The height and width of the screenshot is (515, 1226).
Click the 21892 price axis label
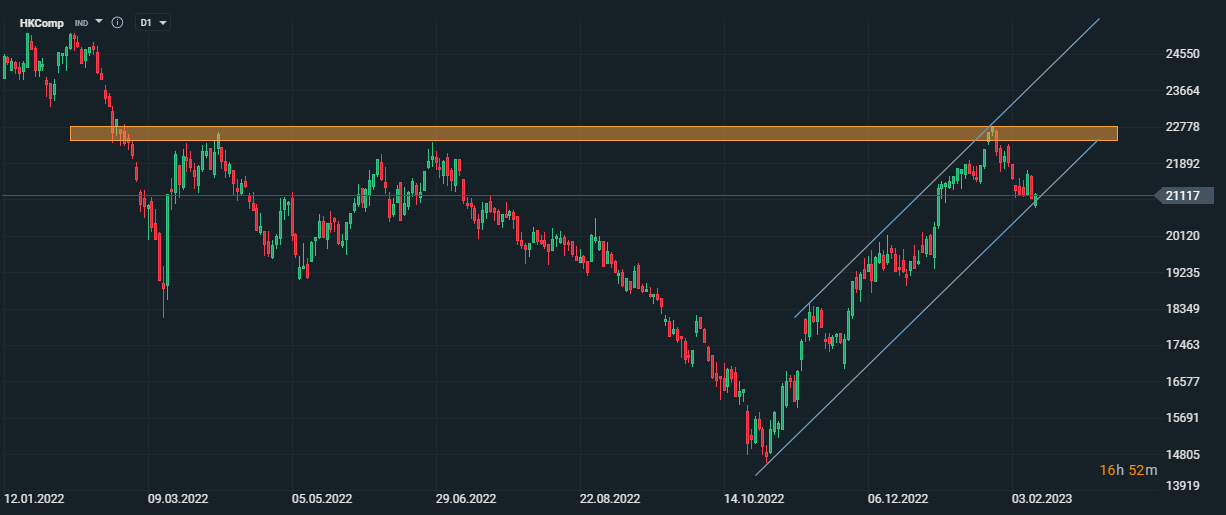tap(1182, 163)
